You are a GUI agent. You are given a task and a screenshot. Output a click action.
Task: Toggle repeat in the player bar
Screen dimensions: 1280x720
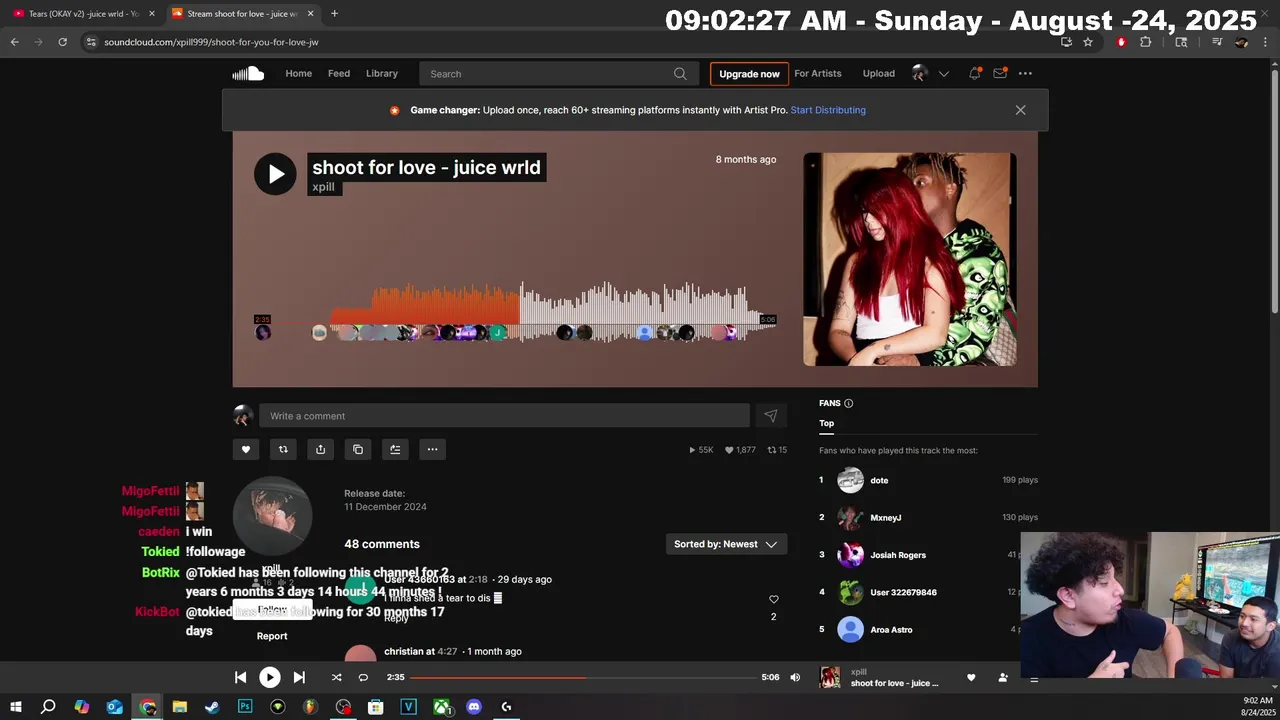click(x=363, y=677)
